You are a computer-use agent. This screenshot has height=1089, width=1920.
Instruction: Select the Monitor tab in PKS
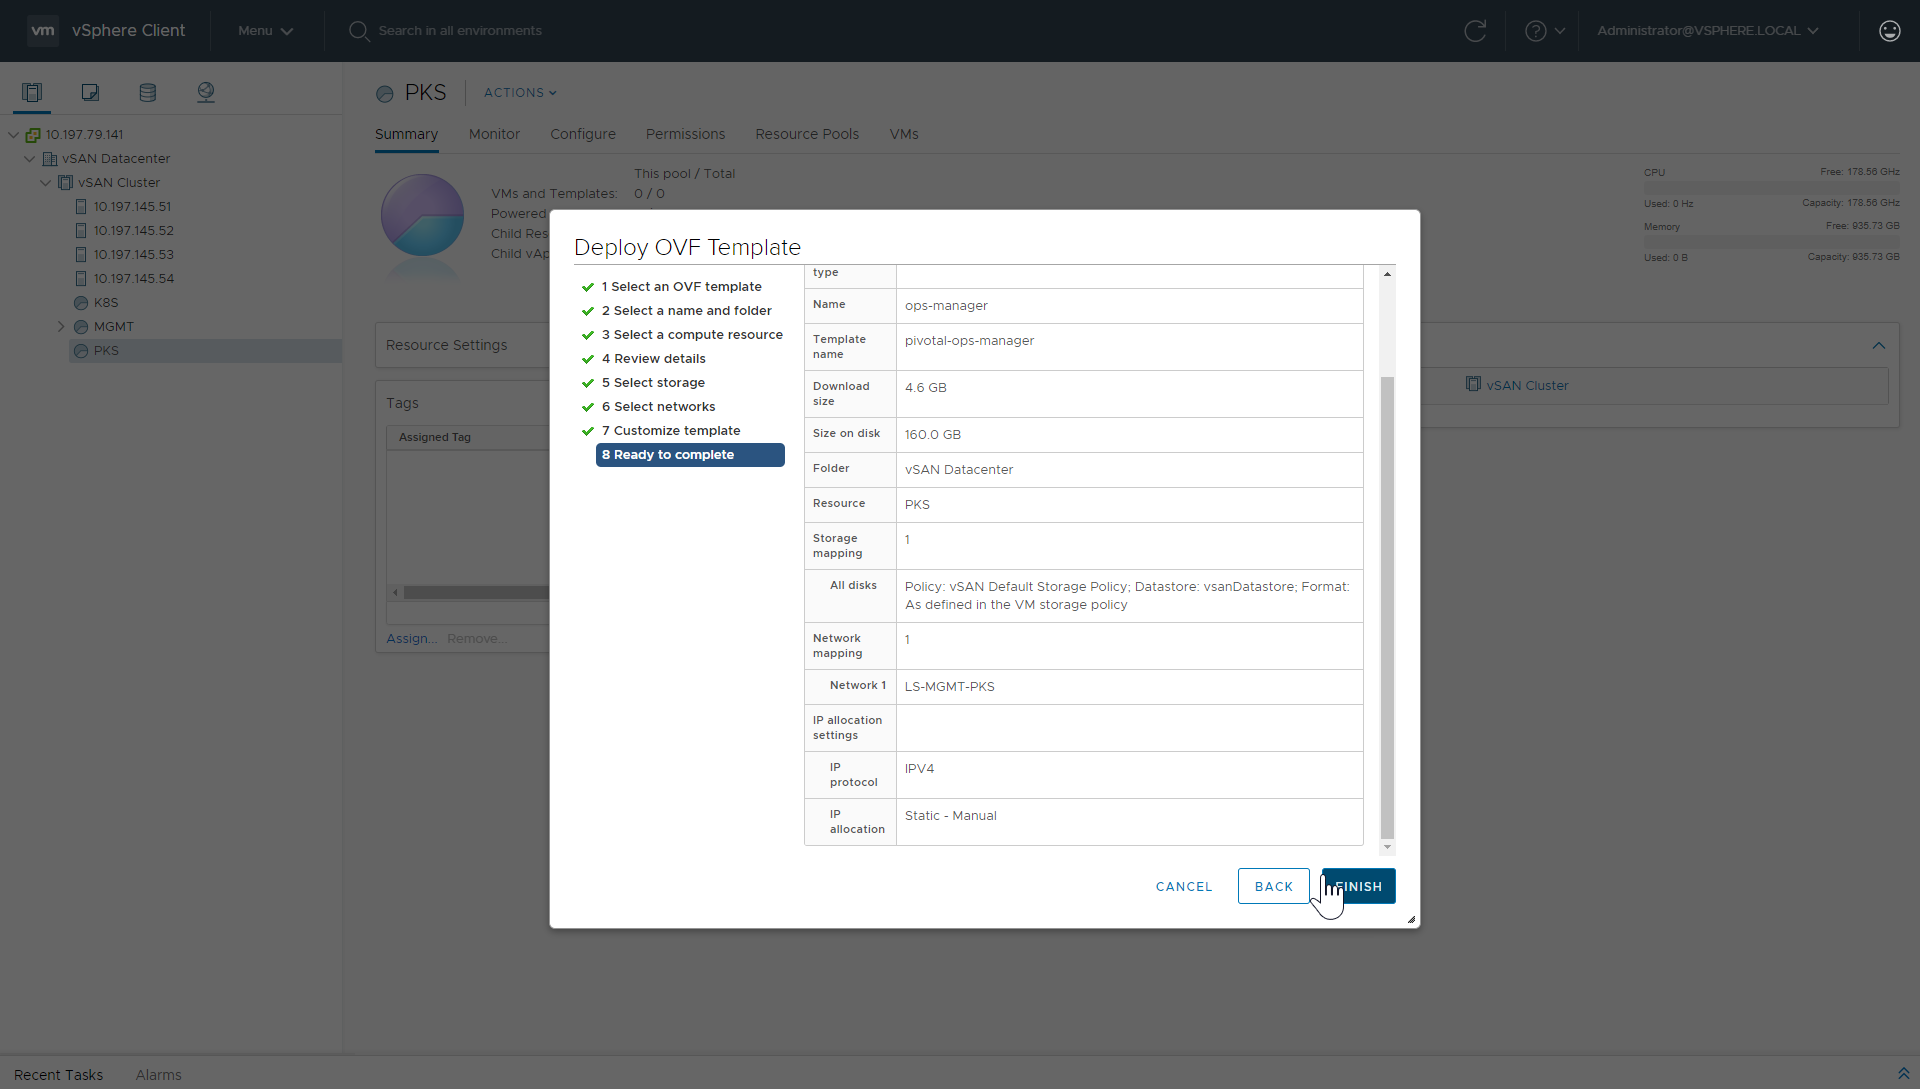pyautogui.click(x=495, y=133)
